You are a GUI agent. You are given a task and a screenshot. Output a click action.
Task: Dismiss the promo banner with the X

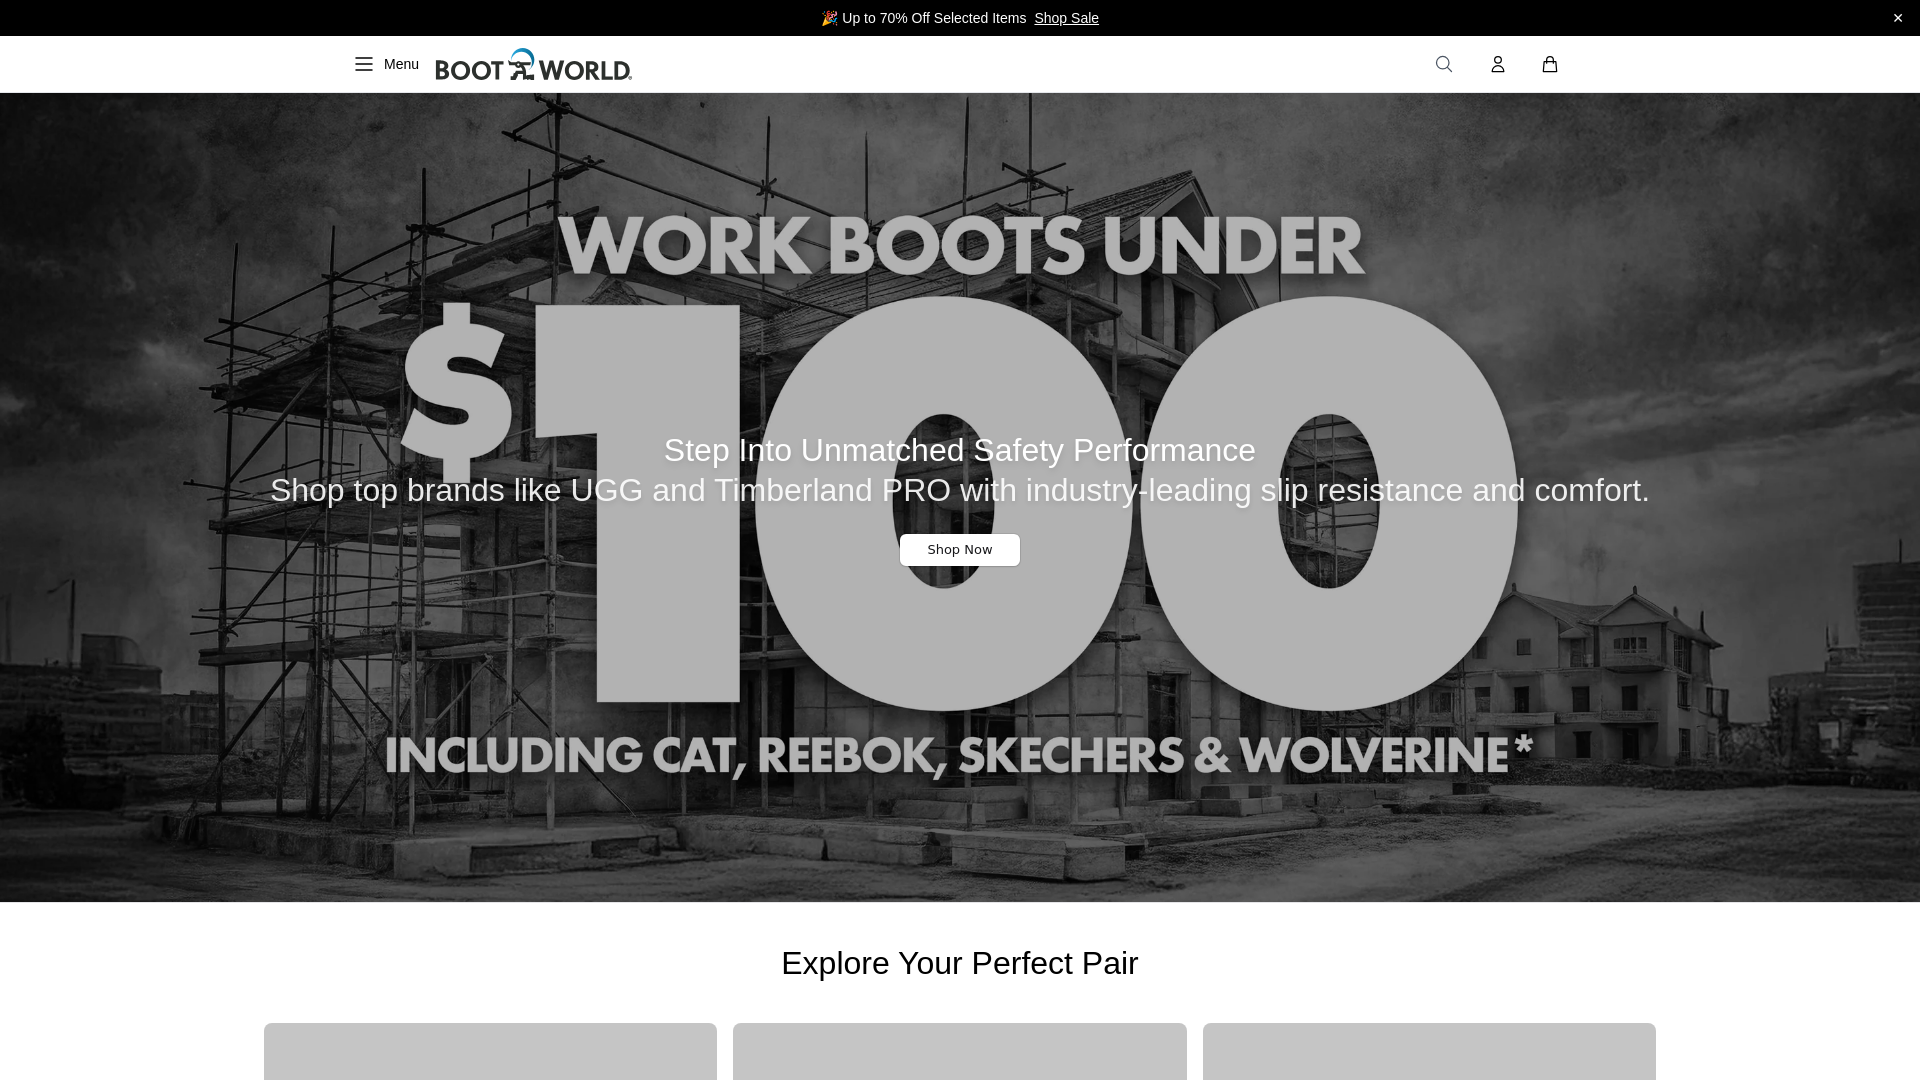coord(1898,18)
